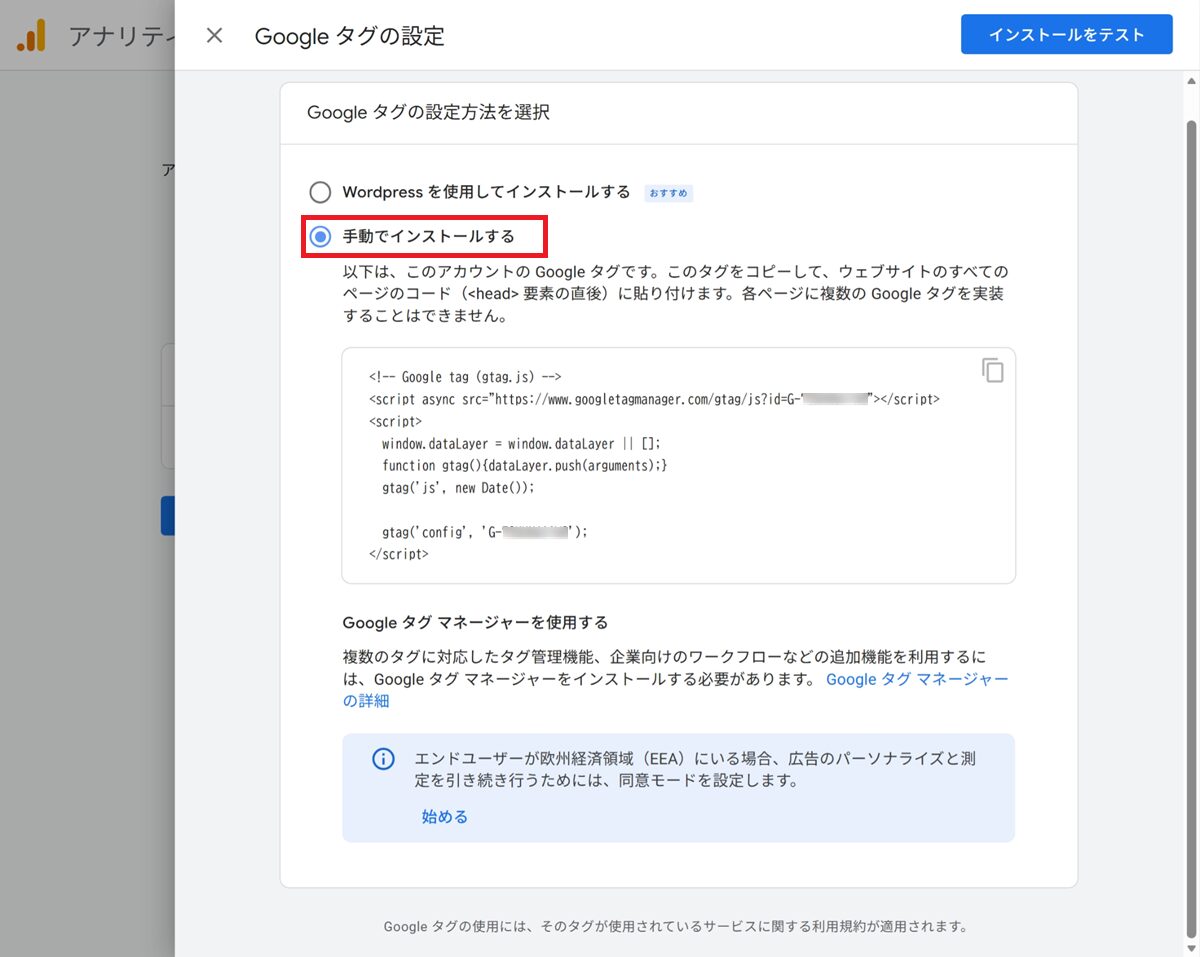Click the Google Analytics logo icon
The width and height of the screenshot is (1200, 957).
point(32,36)
